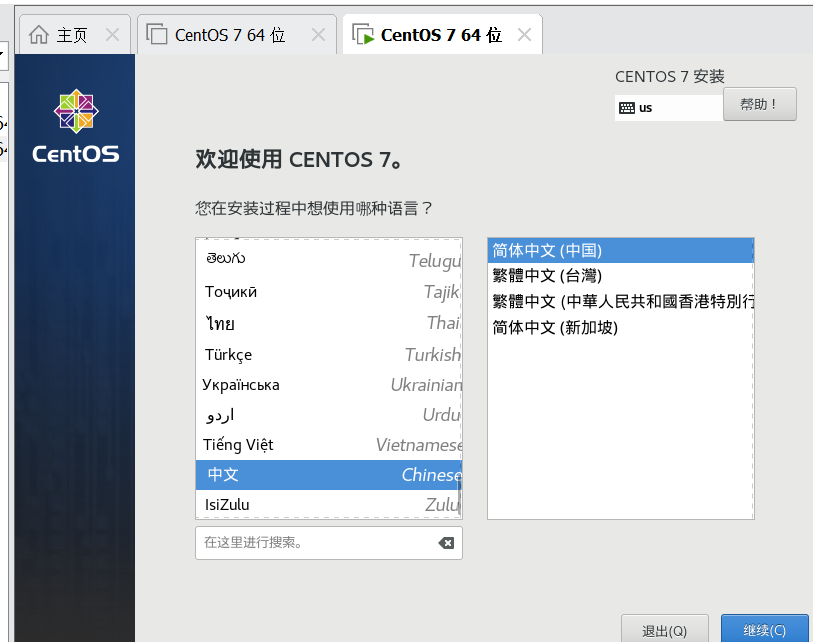Choose Urdu (اردو) language row

329,415
